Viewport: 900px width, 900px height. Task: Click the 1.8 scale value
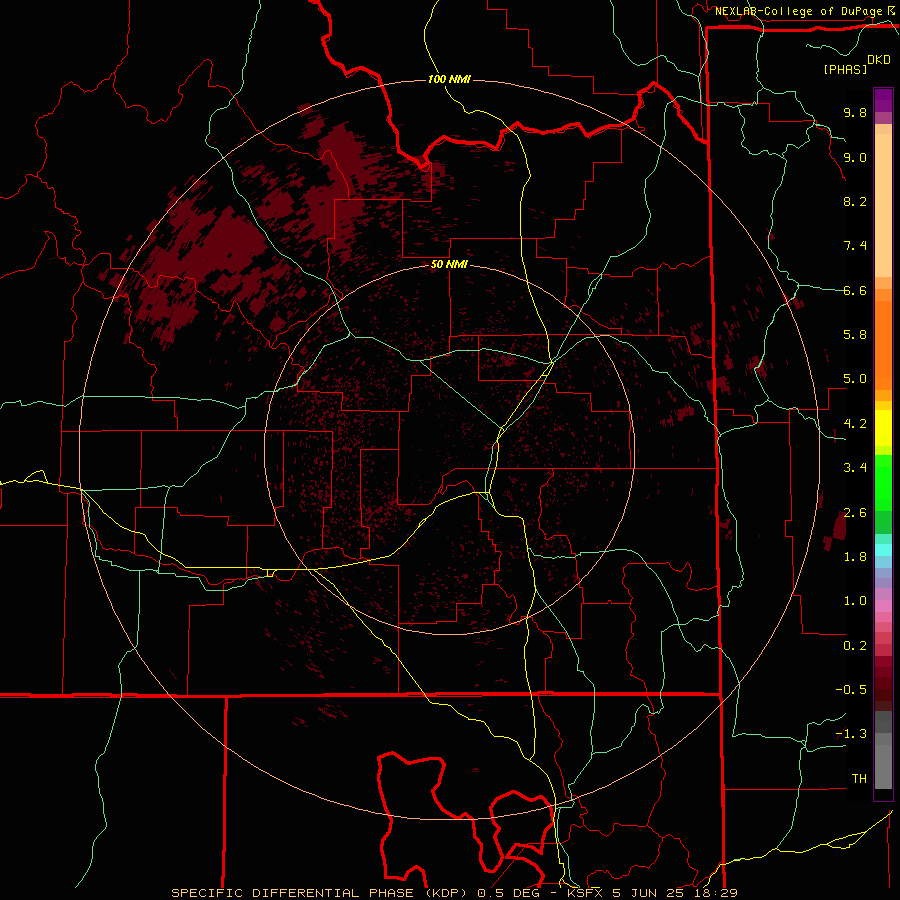click(x=855, y=557)
